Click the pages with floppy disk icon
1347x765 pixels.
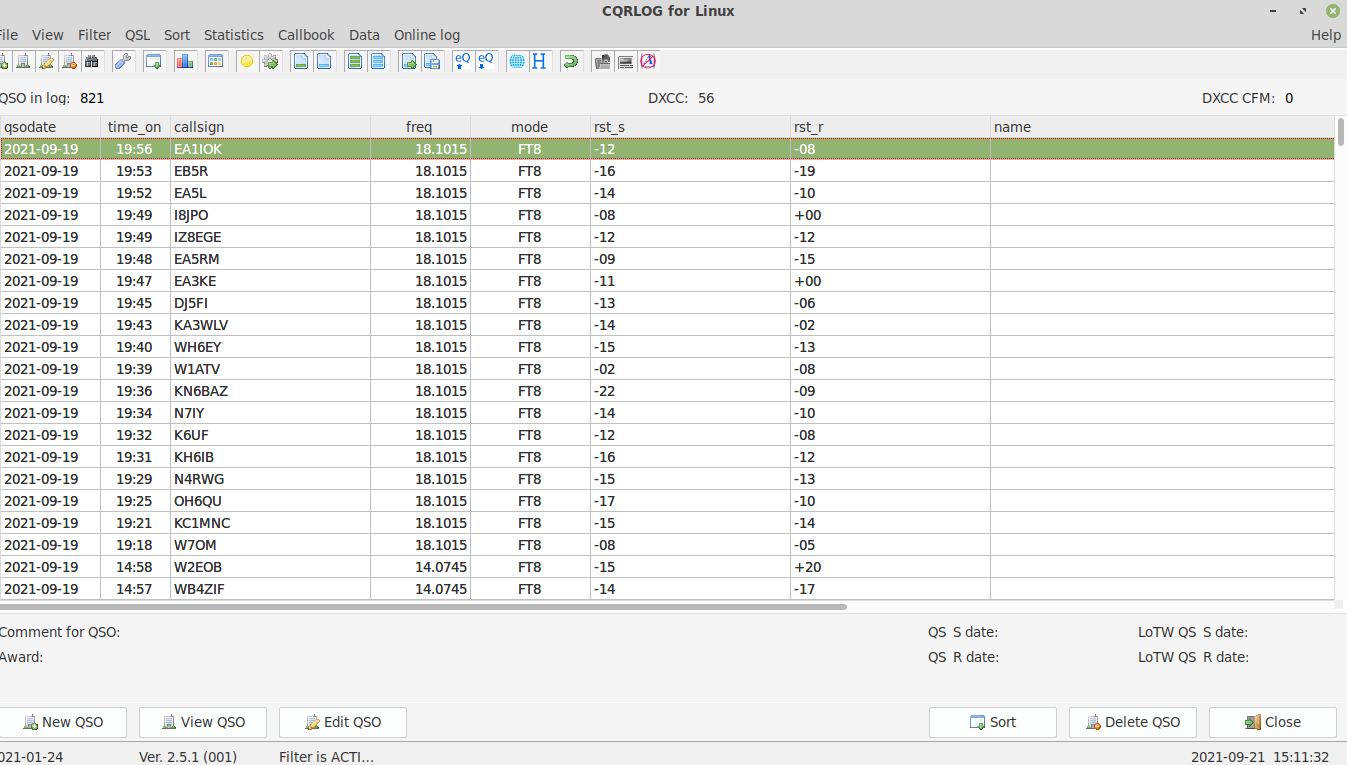432,61
